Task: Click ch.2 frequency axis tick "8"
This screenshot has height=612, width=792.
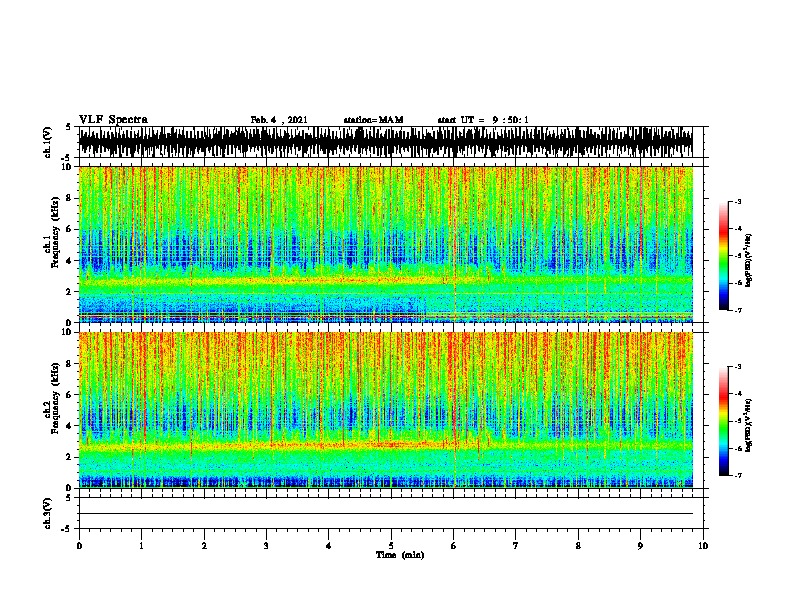Action: (x=70, y=364)
